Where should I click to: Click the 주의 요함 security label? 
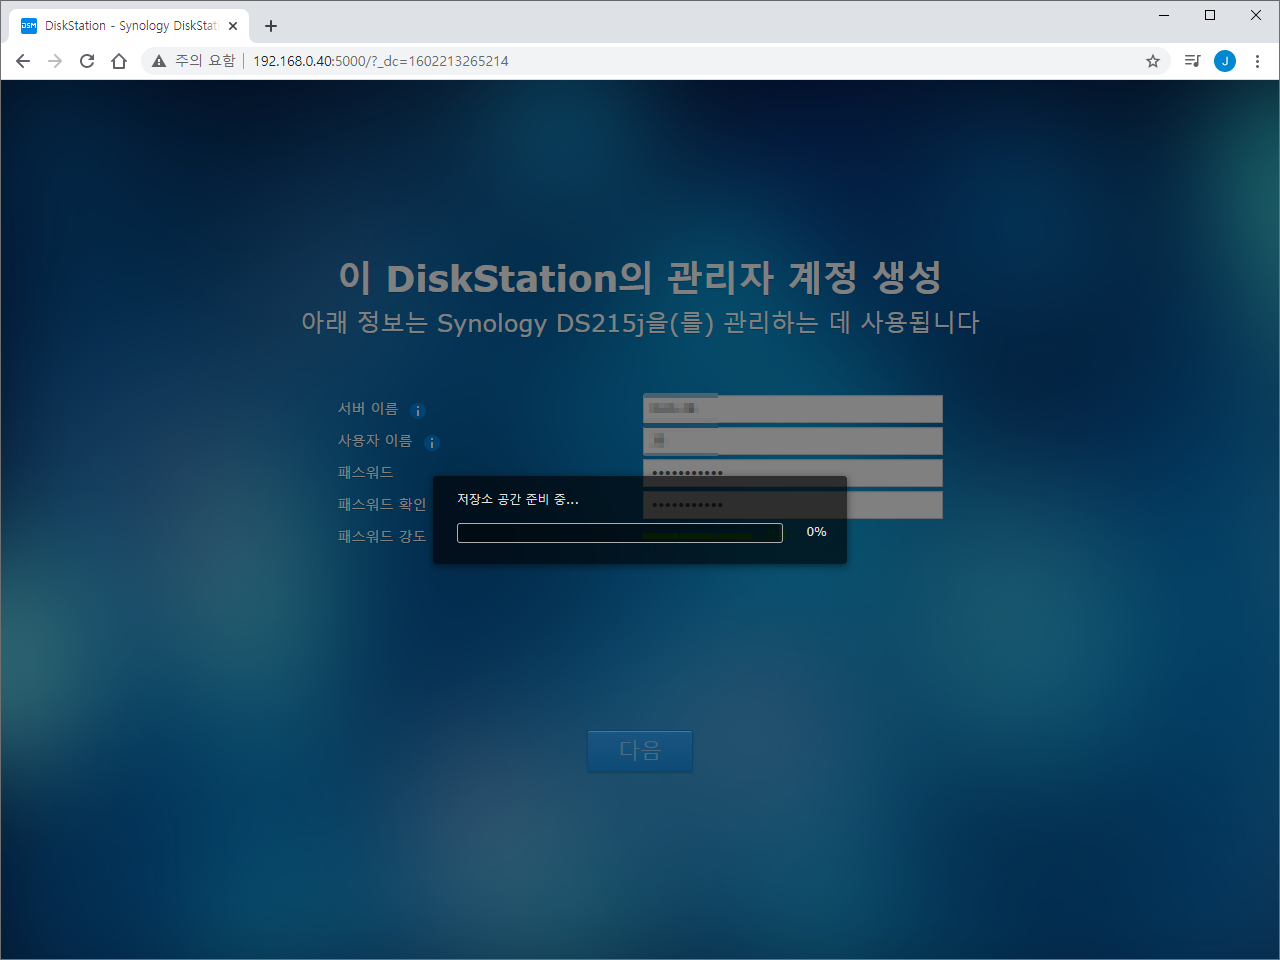coord(205,61)
